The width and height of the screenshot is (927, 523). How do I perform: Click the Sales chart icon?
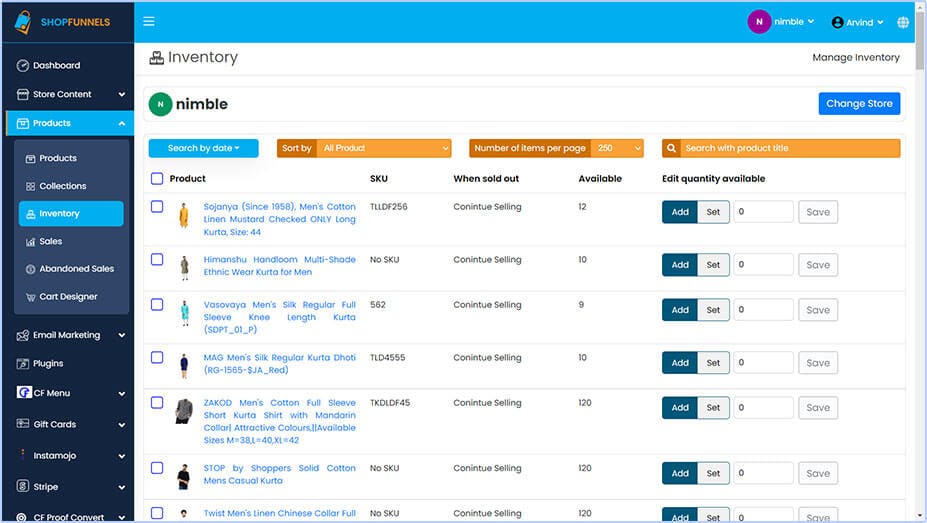tap(30, 242)
